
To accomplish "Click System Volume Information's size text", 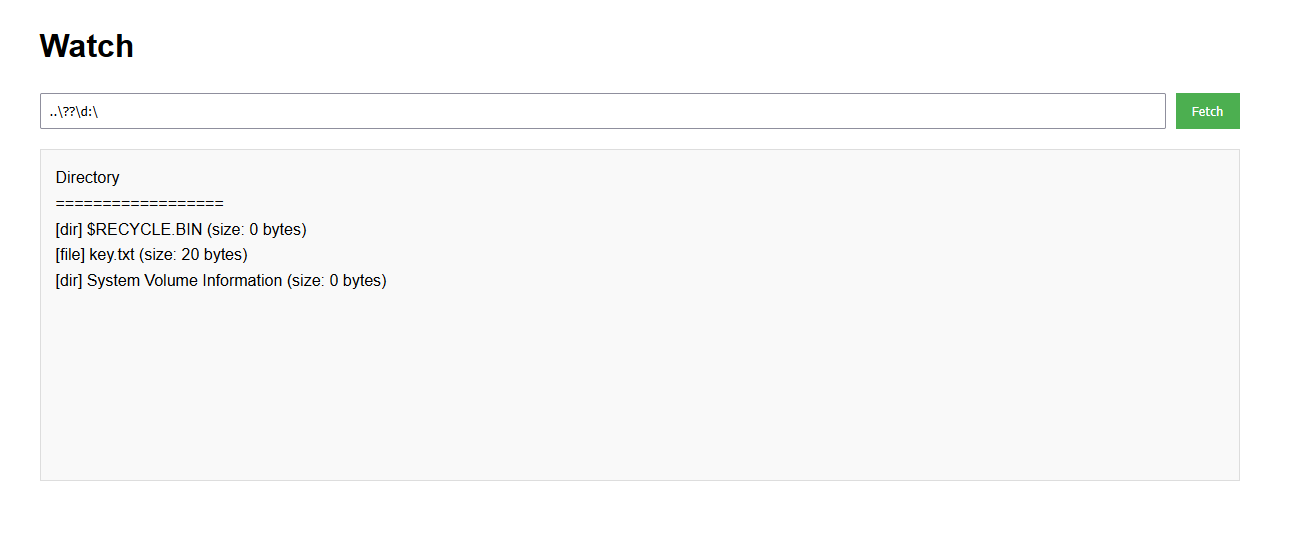I will [x=336, y=281].
